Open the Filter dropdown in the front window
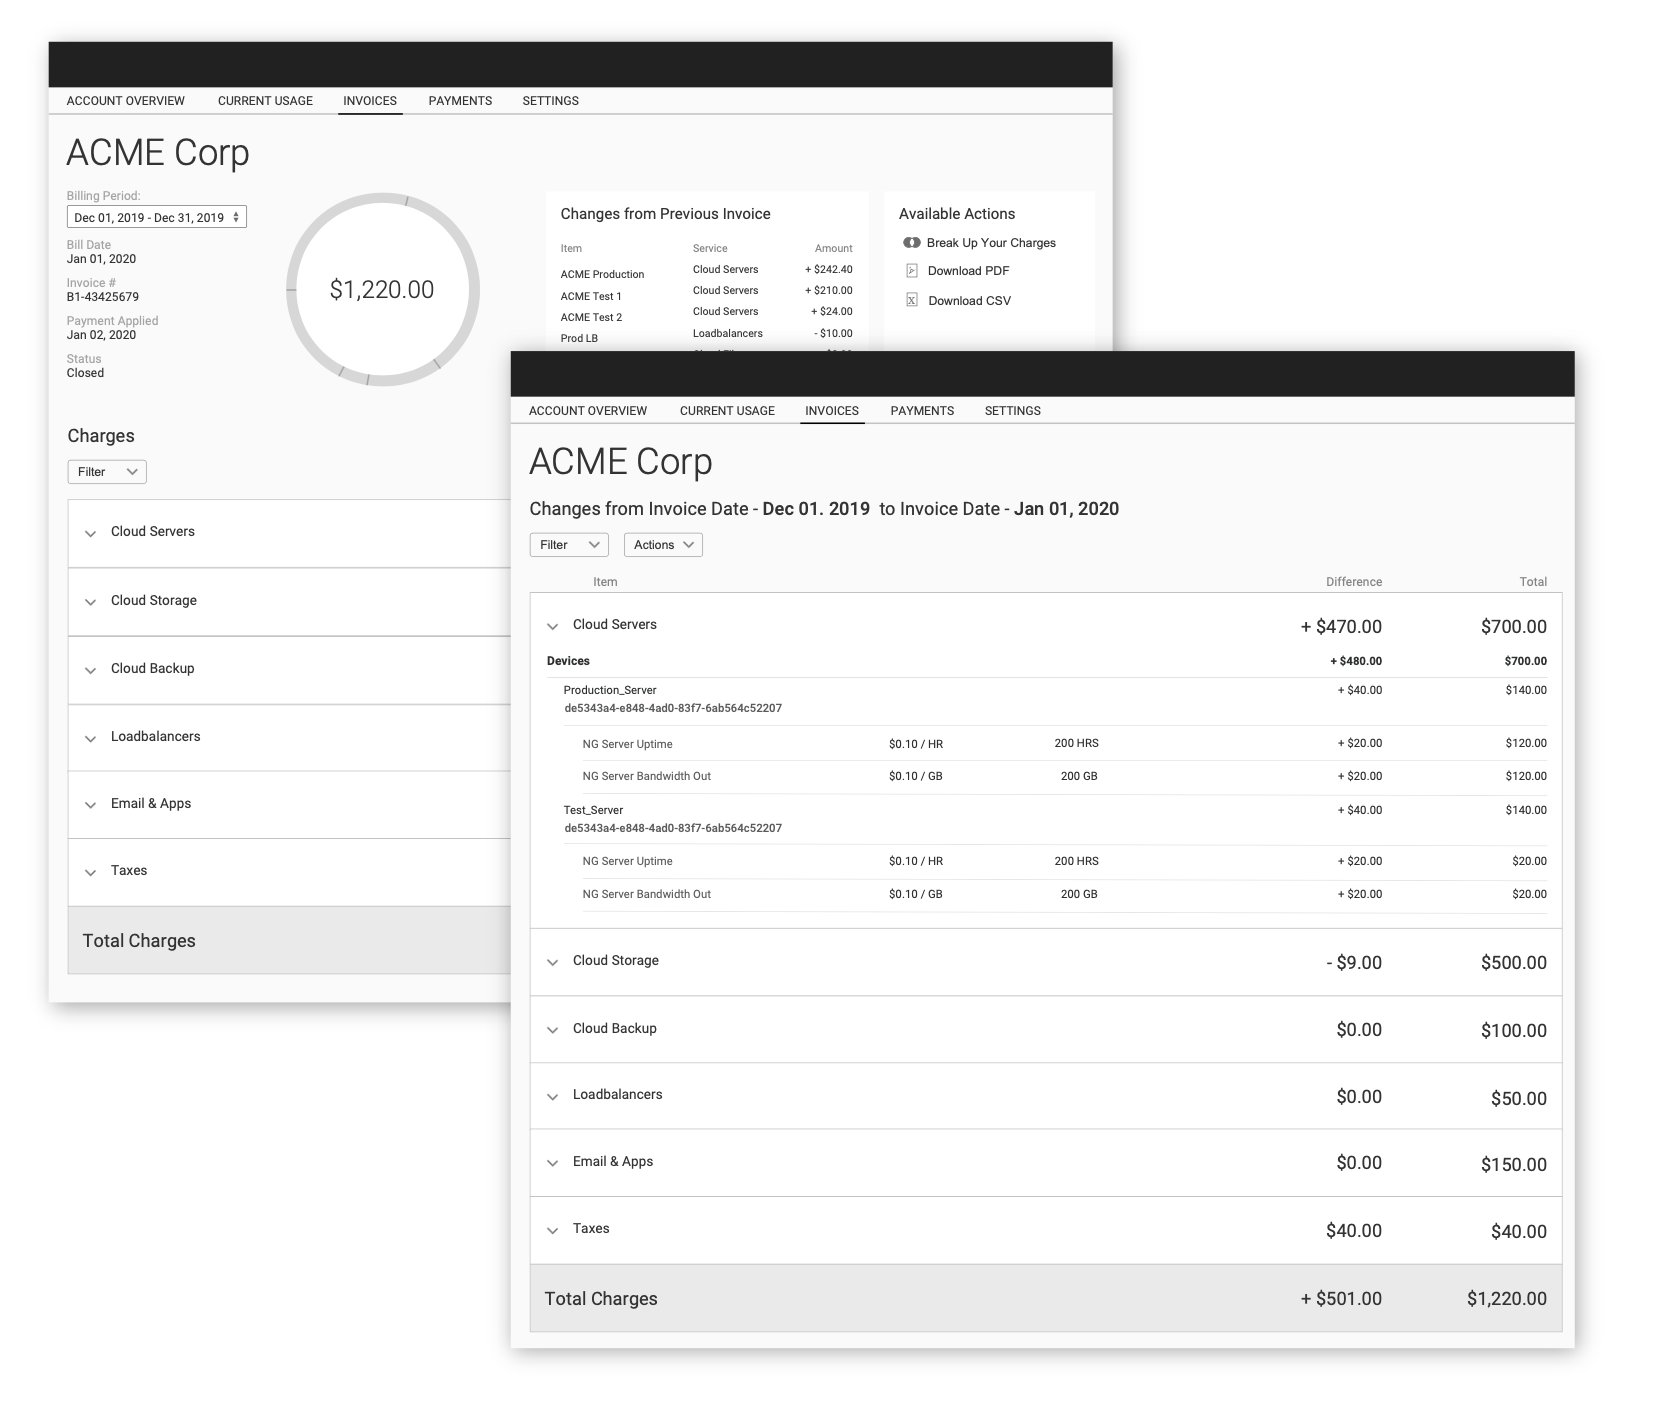The width and height of the screenshot is (1674, 1422). click(x=569, y=545)
